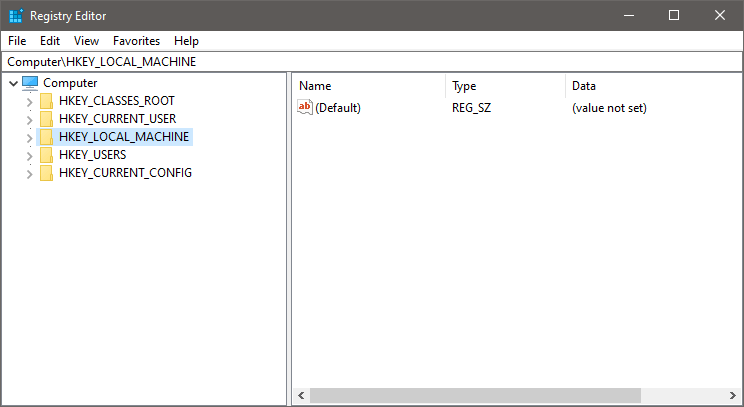Viewport: 744px width, 407px height.
Task: Click the Registry Editor app icon in title bar
Action: click(x=16, y=16)
